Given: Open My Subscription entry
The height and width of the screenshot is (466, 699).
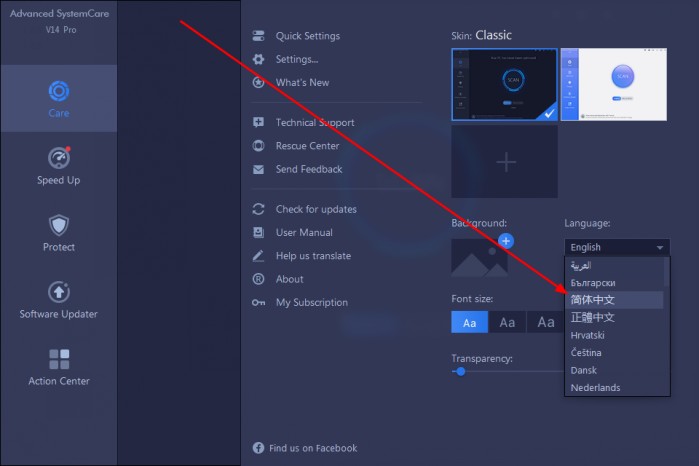Looking at the screenshot, I should [x=312, y=302].
